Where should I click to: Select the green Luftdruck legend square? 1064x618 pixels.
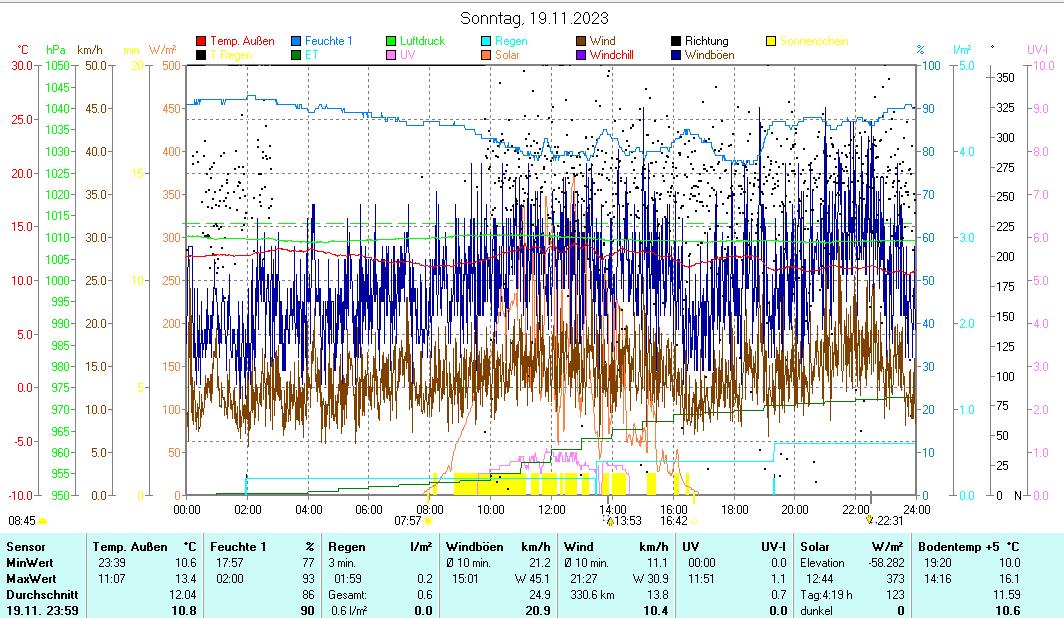[x=391, y=41]
